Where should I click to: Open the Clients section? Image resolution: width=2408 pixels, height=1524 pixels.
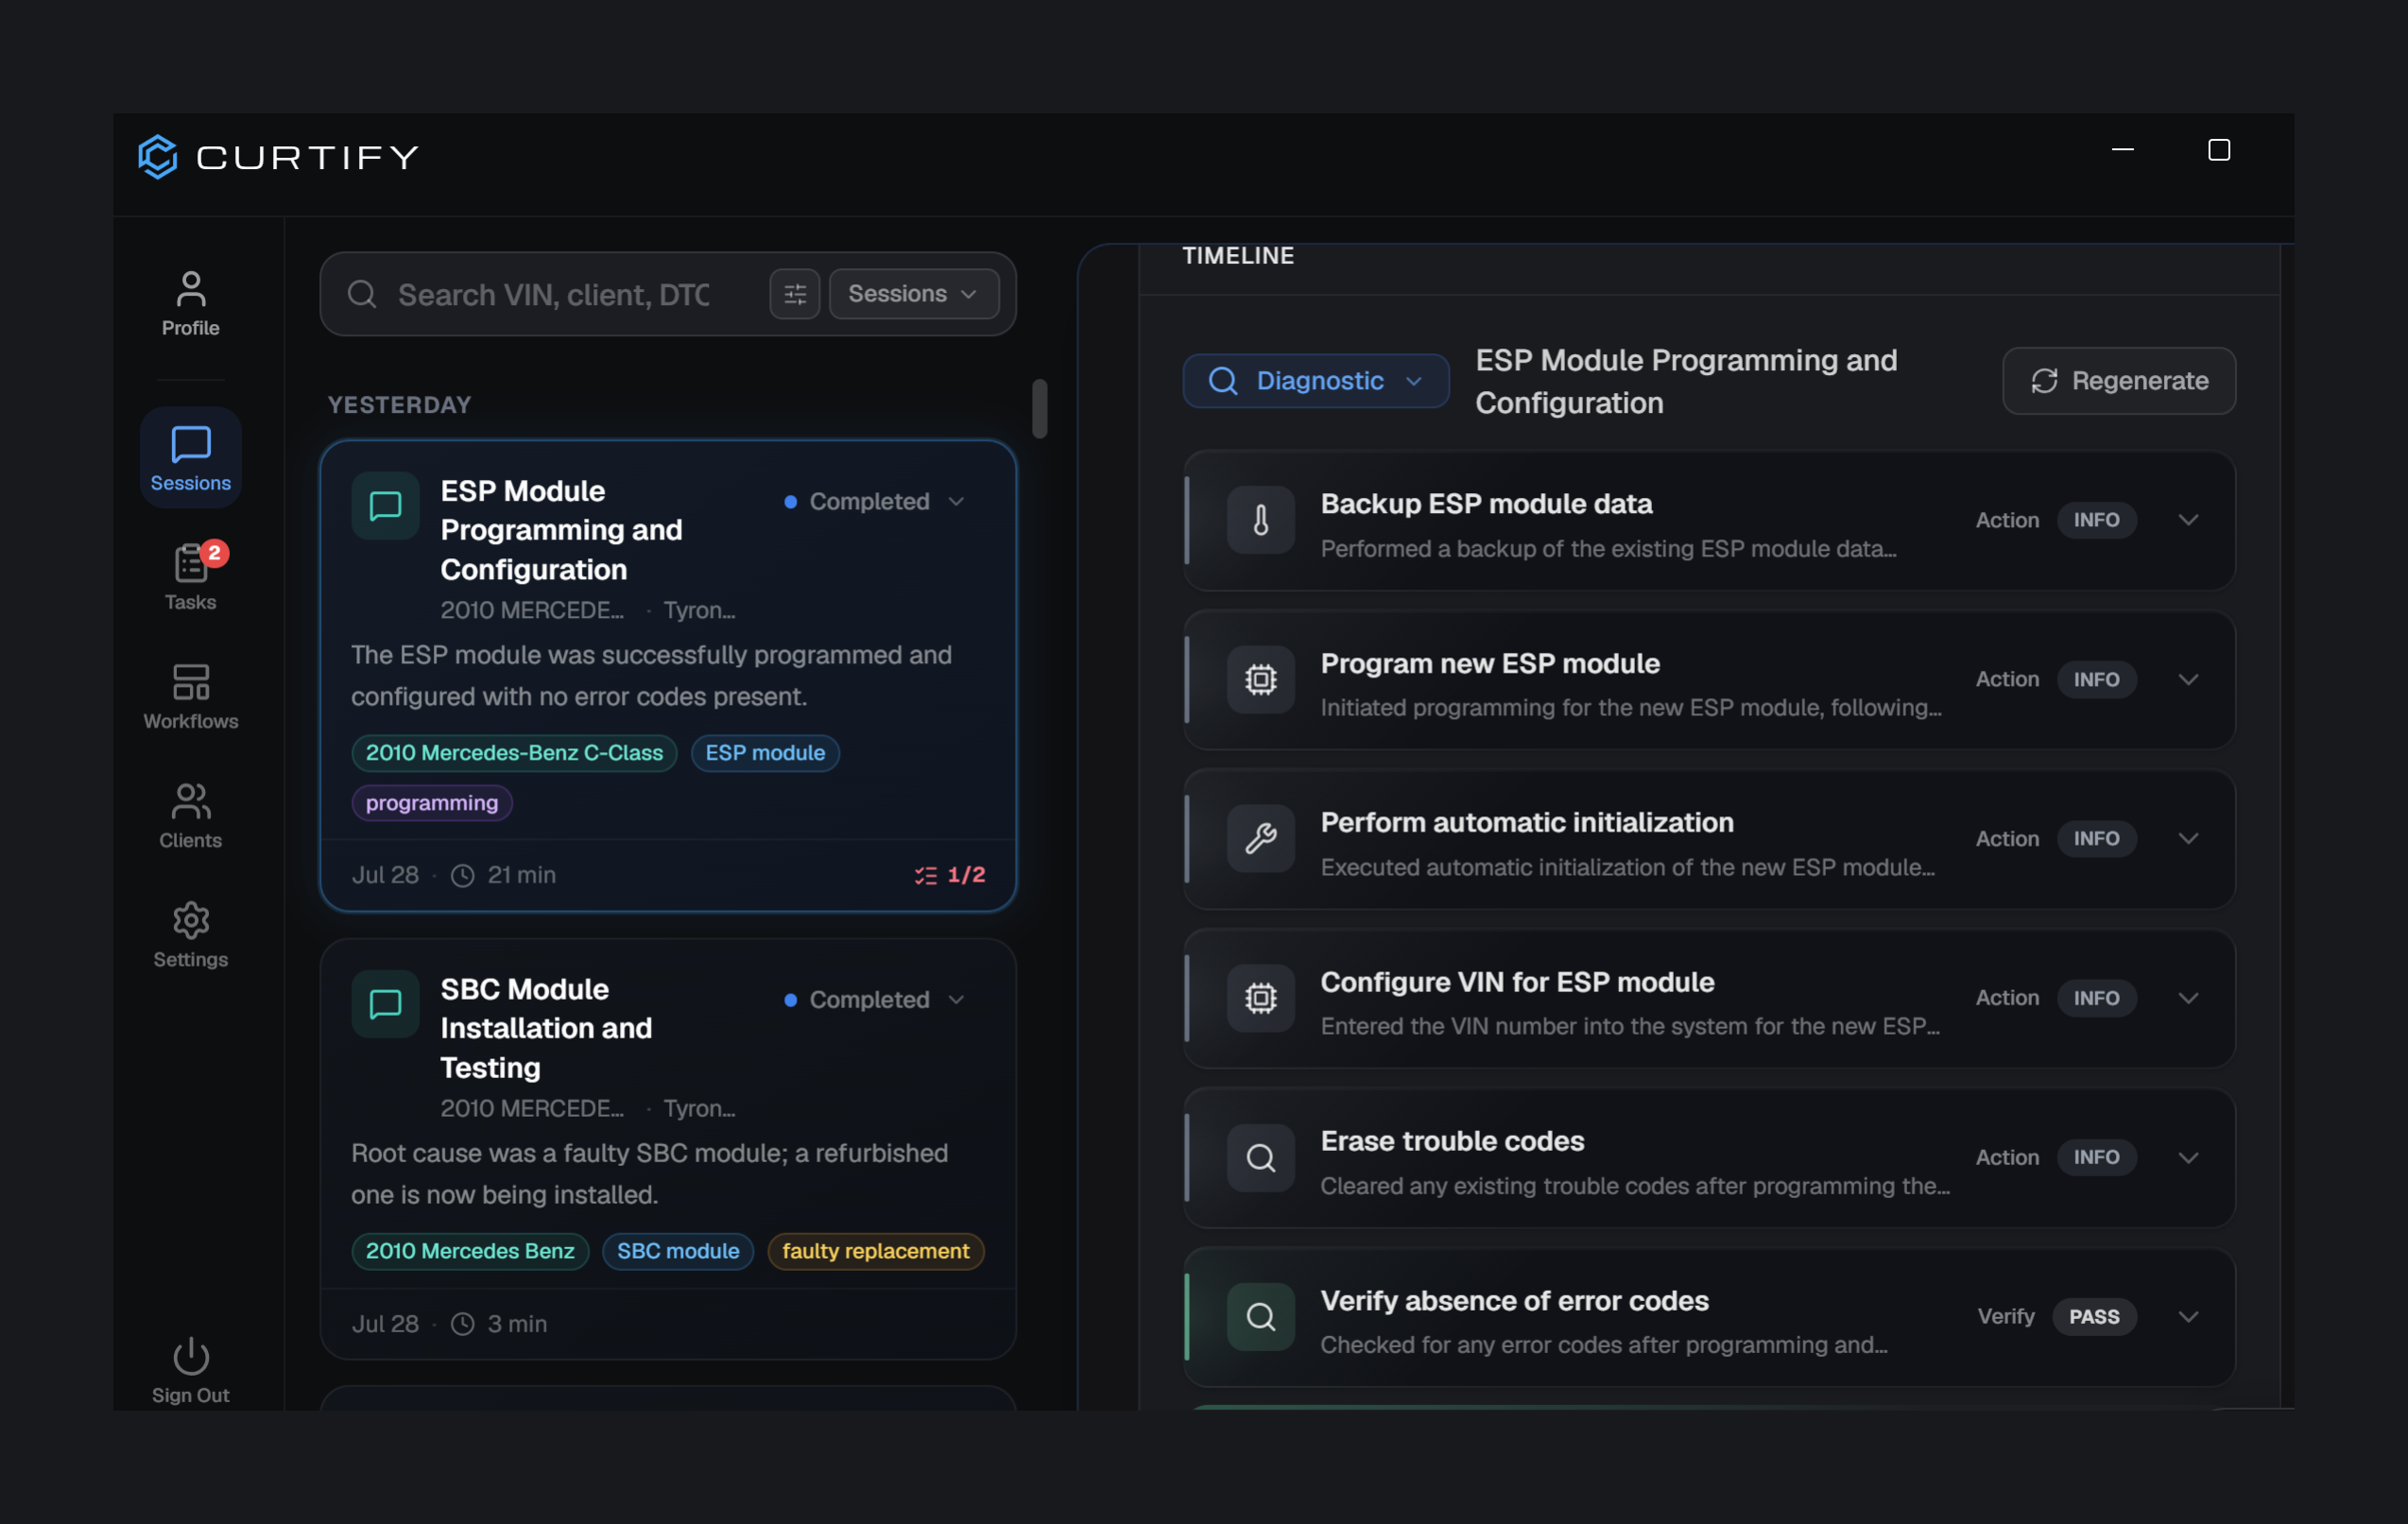(x=190, y=816)
